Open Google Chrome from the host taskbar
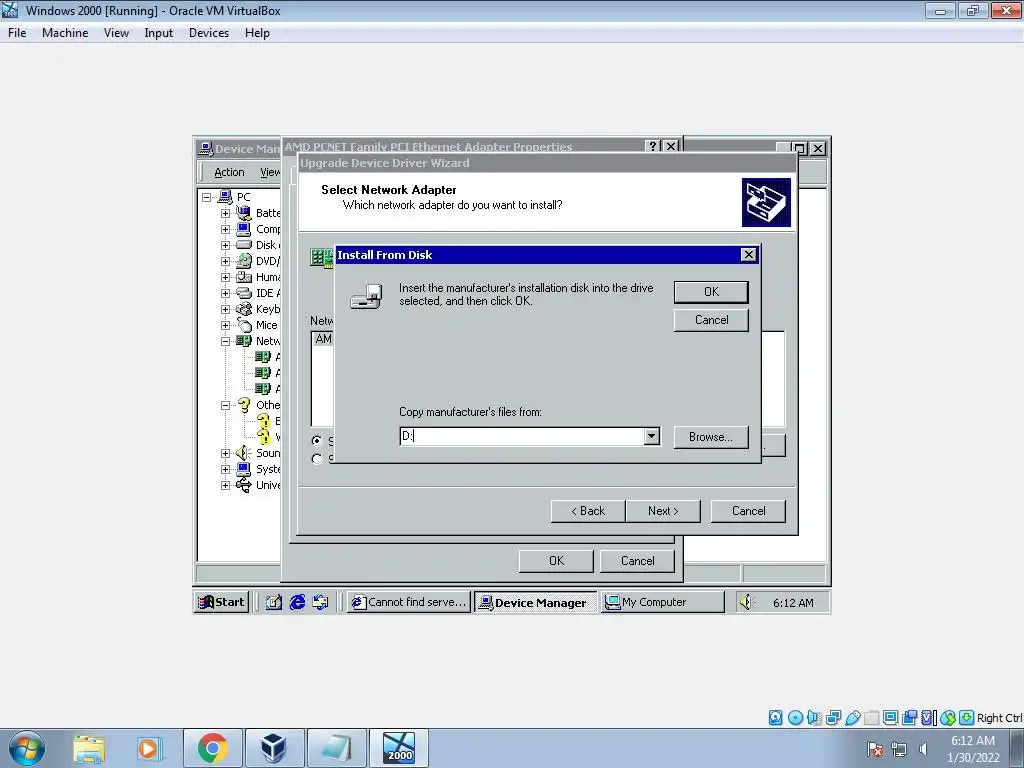Viewport: 1024px width, 768px height. [x=213, y=748]
